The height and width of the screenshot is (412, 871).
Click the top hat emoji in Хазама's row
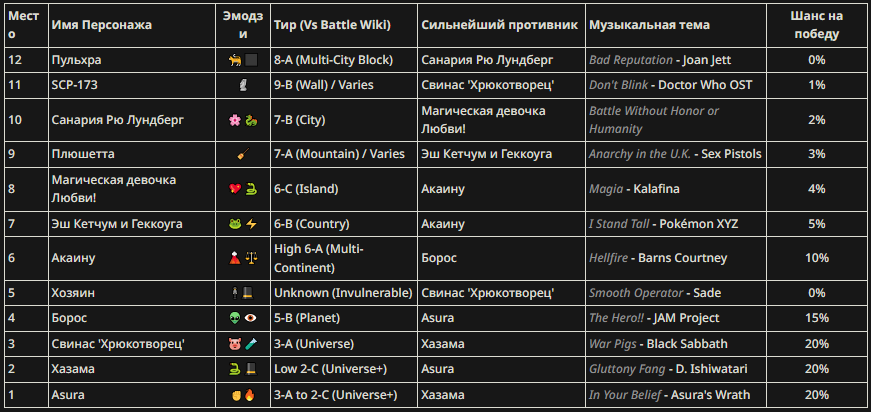[251, 370]
